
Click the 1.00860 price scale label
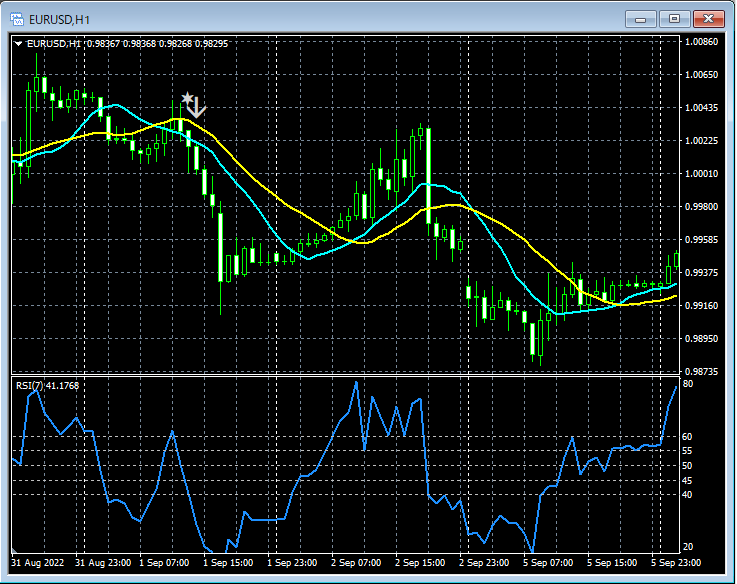[701, 41]
